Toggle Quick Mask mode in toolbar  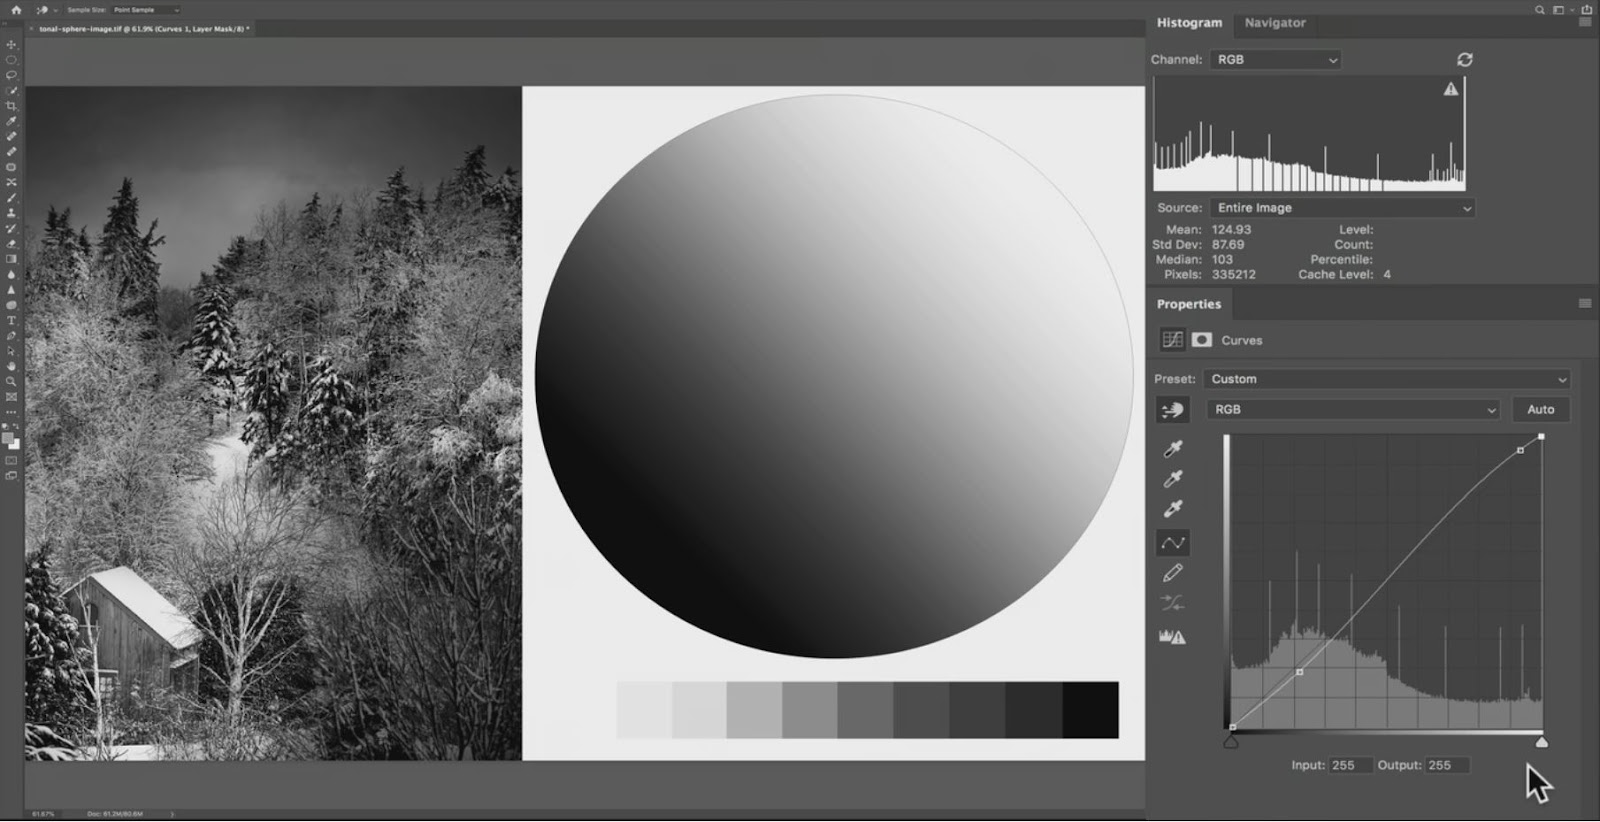tap(11, 461)
